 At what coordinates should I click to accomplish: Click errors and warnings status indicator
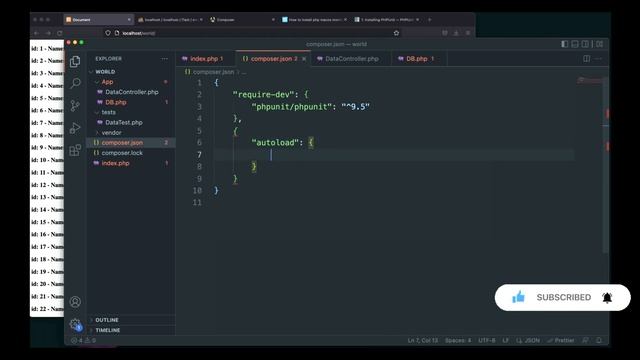coord(84,340)
